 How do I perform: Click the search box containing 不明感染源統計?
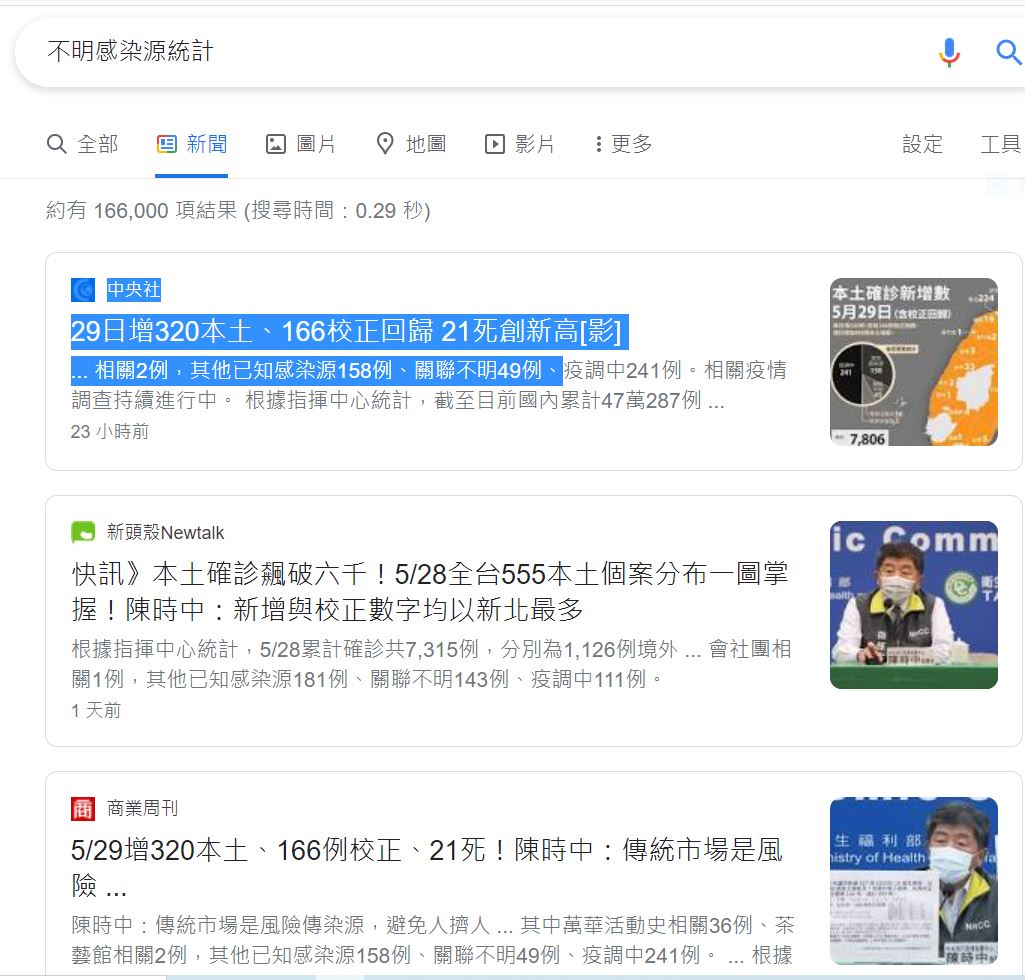(471, 52)
